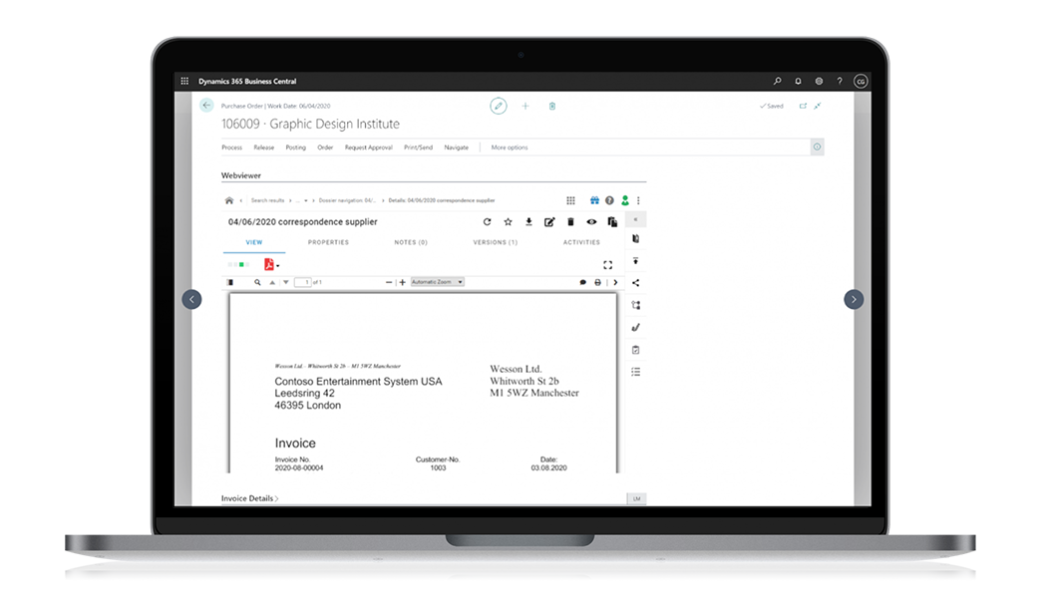This screenshot has height=598, width=1040.
Task: Expand the Invoice Details section
Action: 249,499
